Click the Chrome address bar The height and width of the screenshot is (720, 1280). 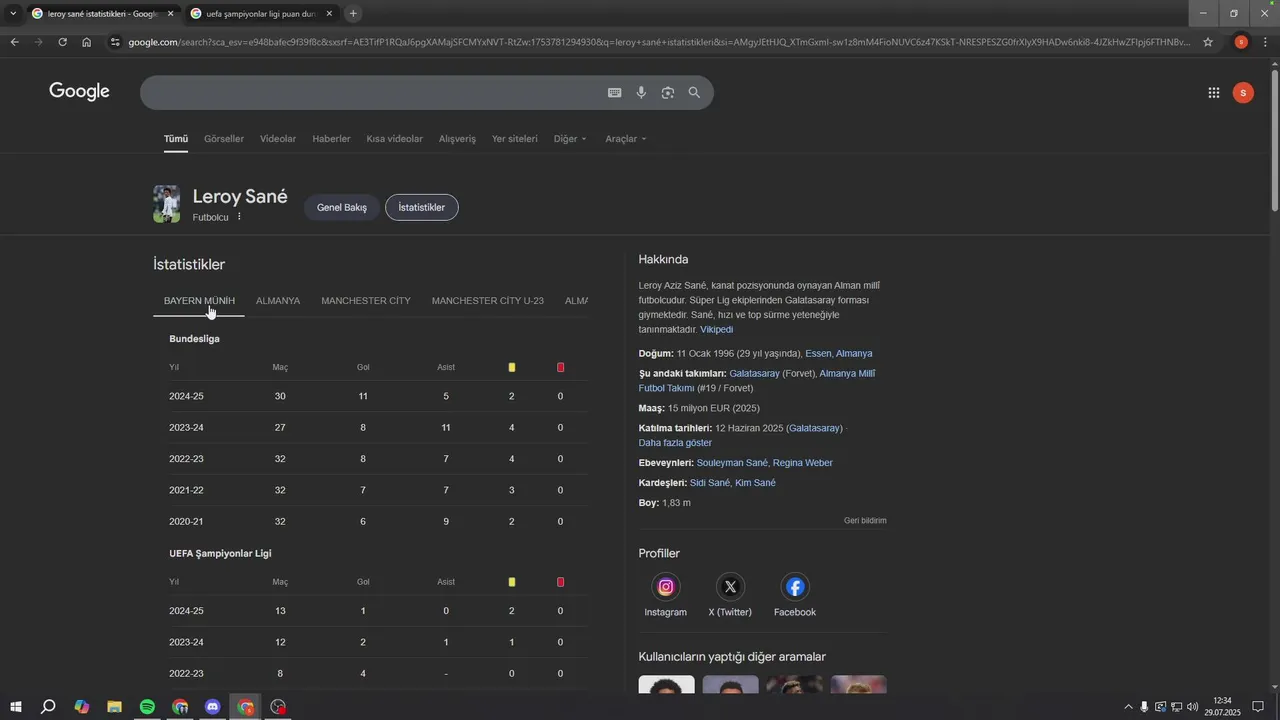pos(658,42)
